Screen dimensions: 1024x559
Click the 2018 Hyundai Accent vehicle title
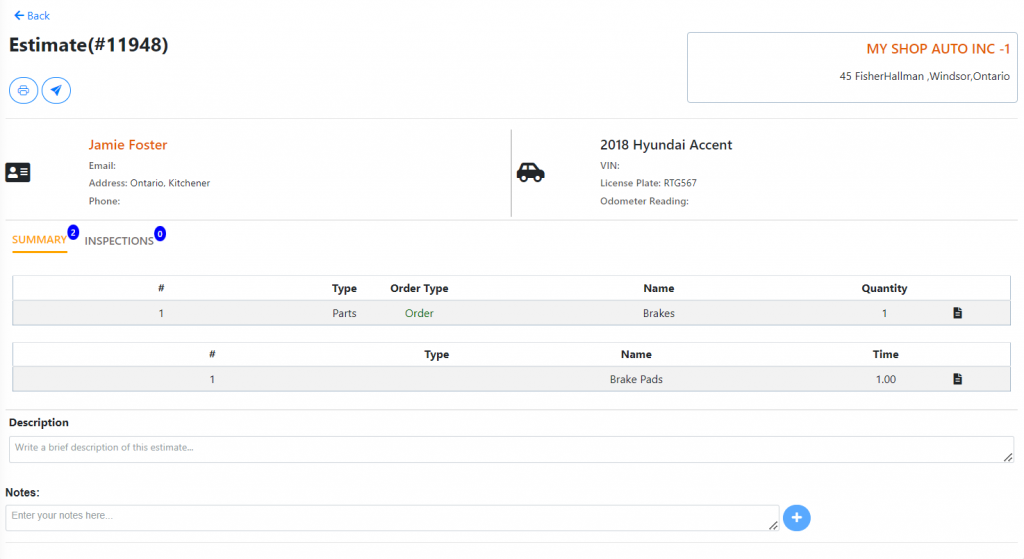tap(666, 145)
